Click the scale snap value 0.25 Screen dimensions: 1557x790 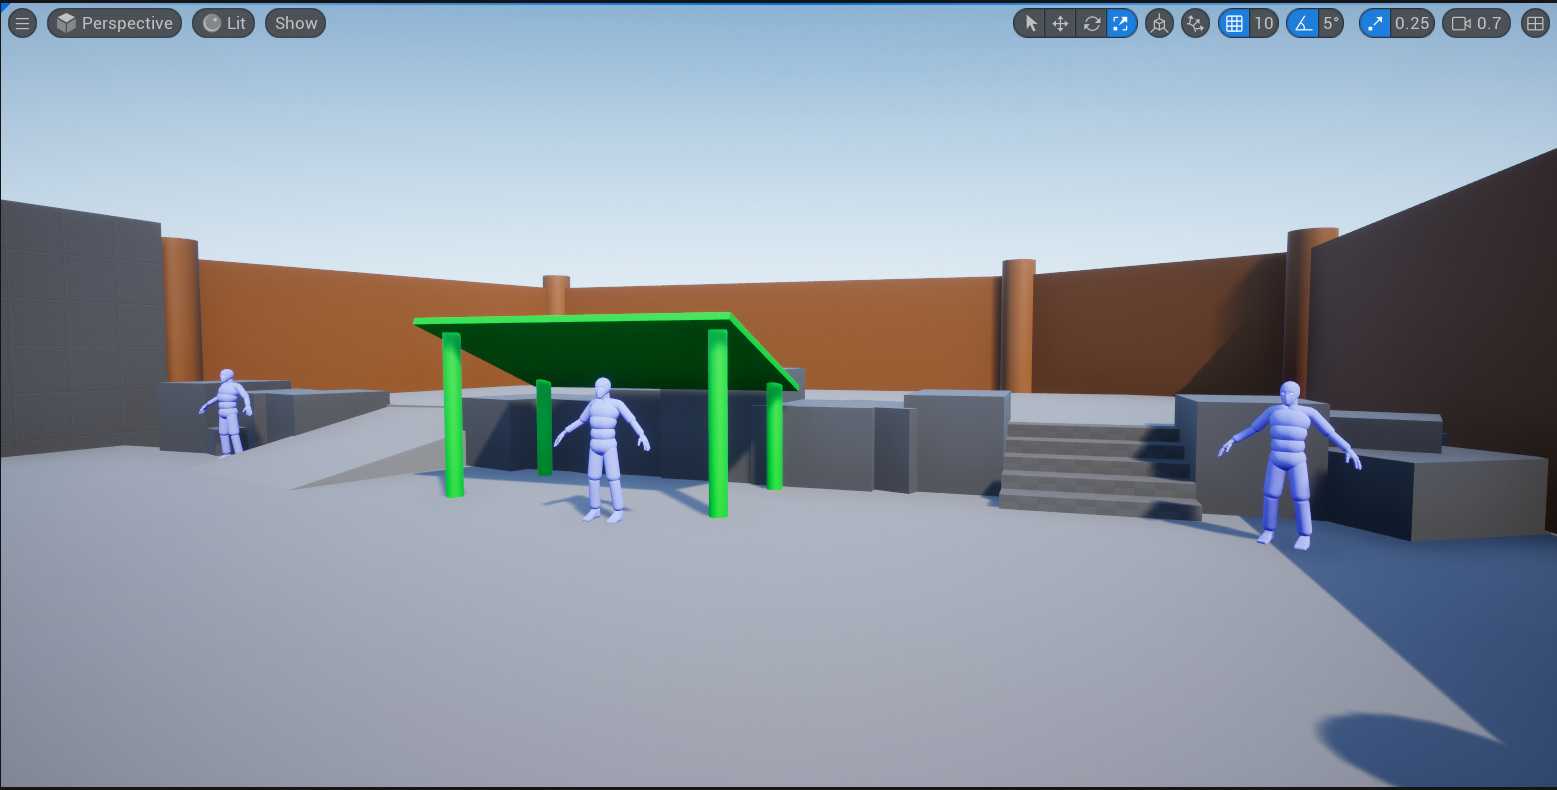tap(1413, 22)
